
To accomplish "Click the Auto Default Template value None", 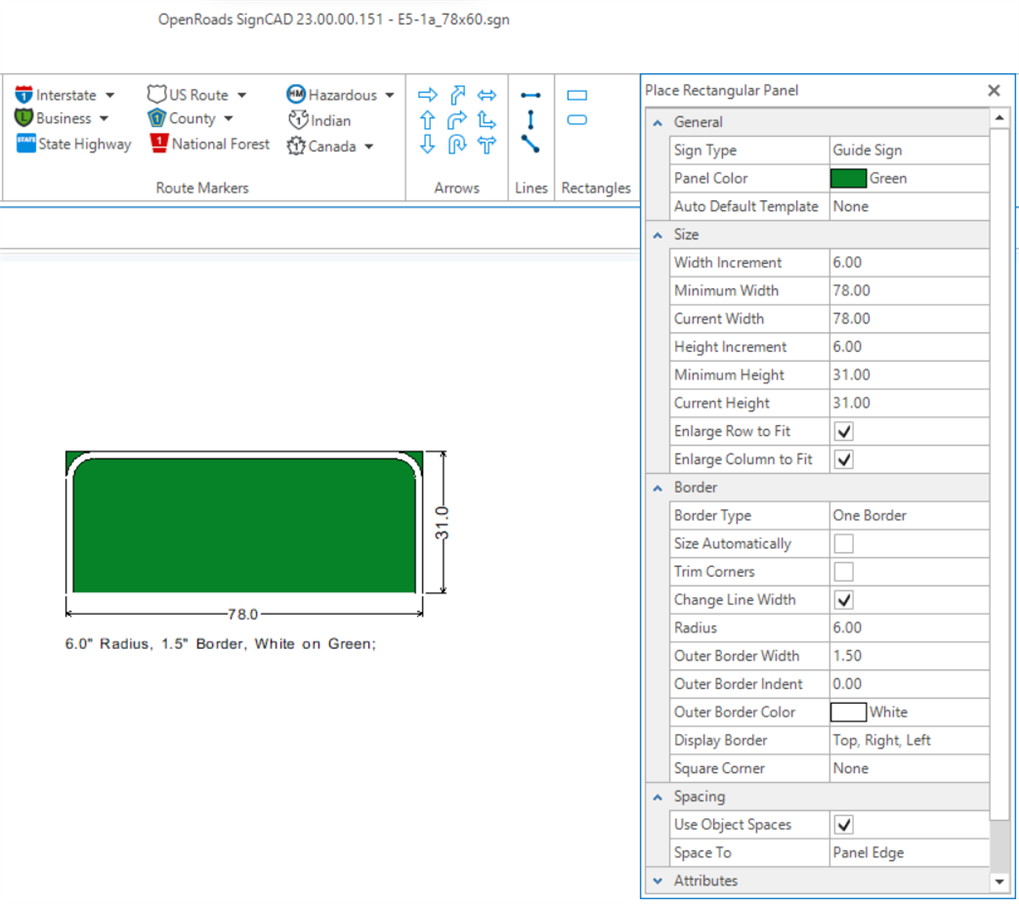I will [x=909, y=206].
